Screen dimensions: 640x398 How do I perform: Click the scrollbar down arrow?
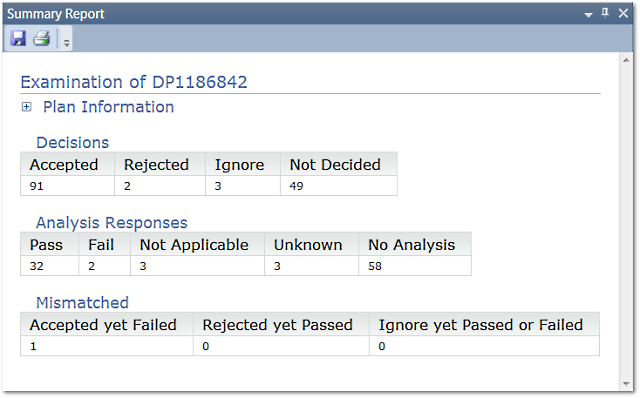click(x=626, y=384)
